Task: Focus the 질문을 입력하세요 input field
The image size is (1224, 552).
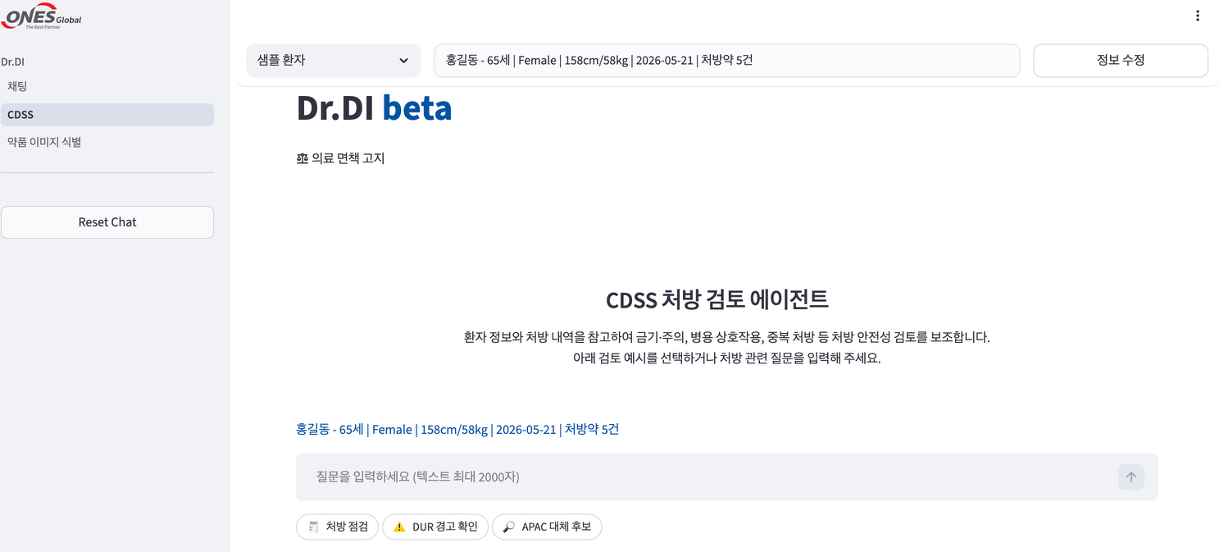Action: pos(706,477)
